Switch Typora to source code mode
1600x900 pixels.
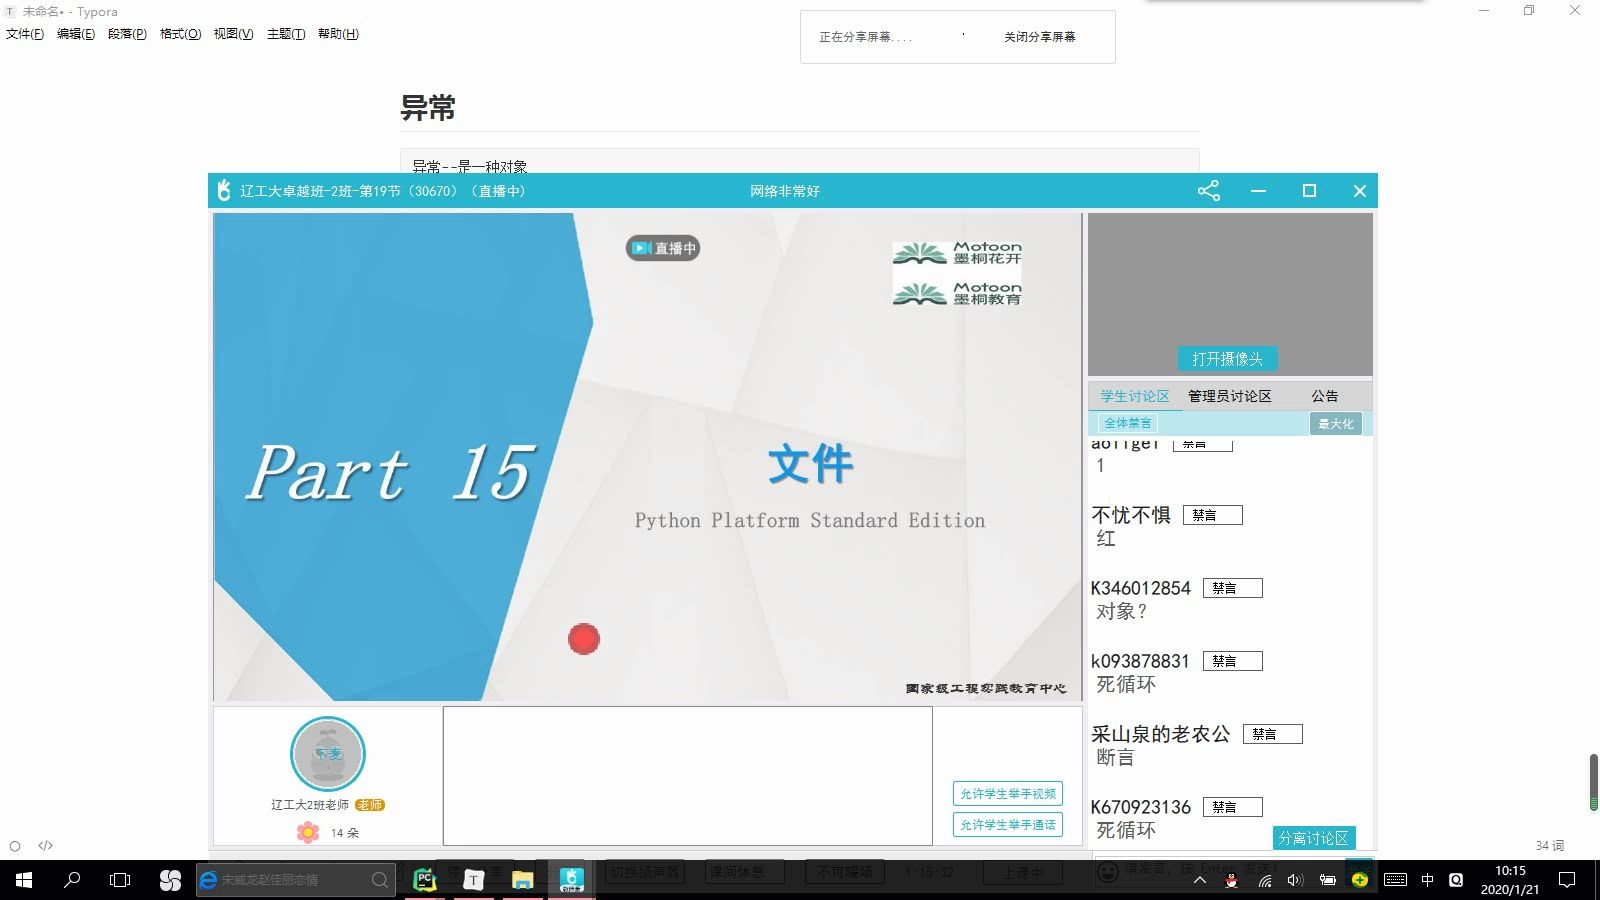point(45,845)
